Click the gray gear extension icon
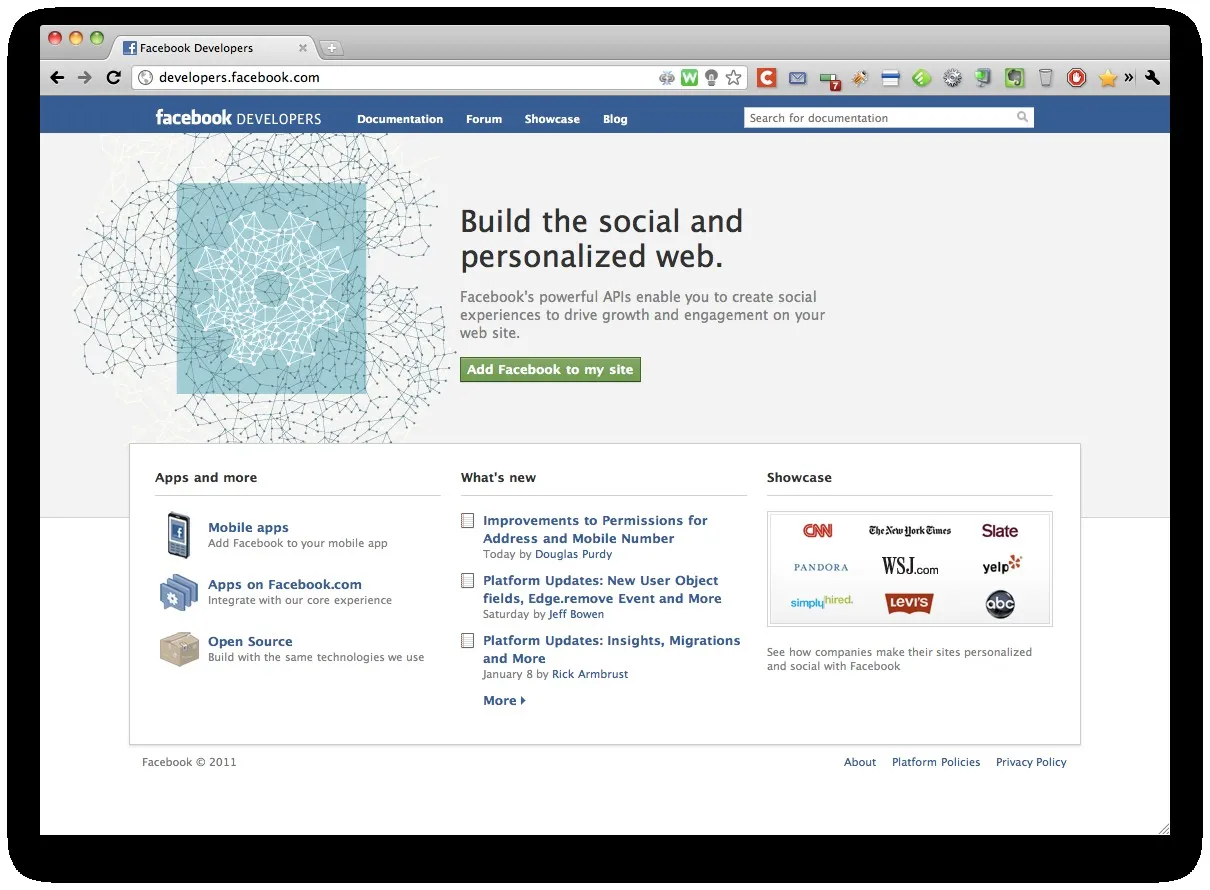 (x=952, y=78)
